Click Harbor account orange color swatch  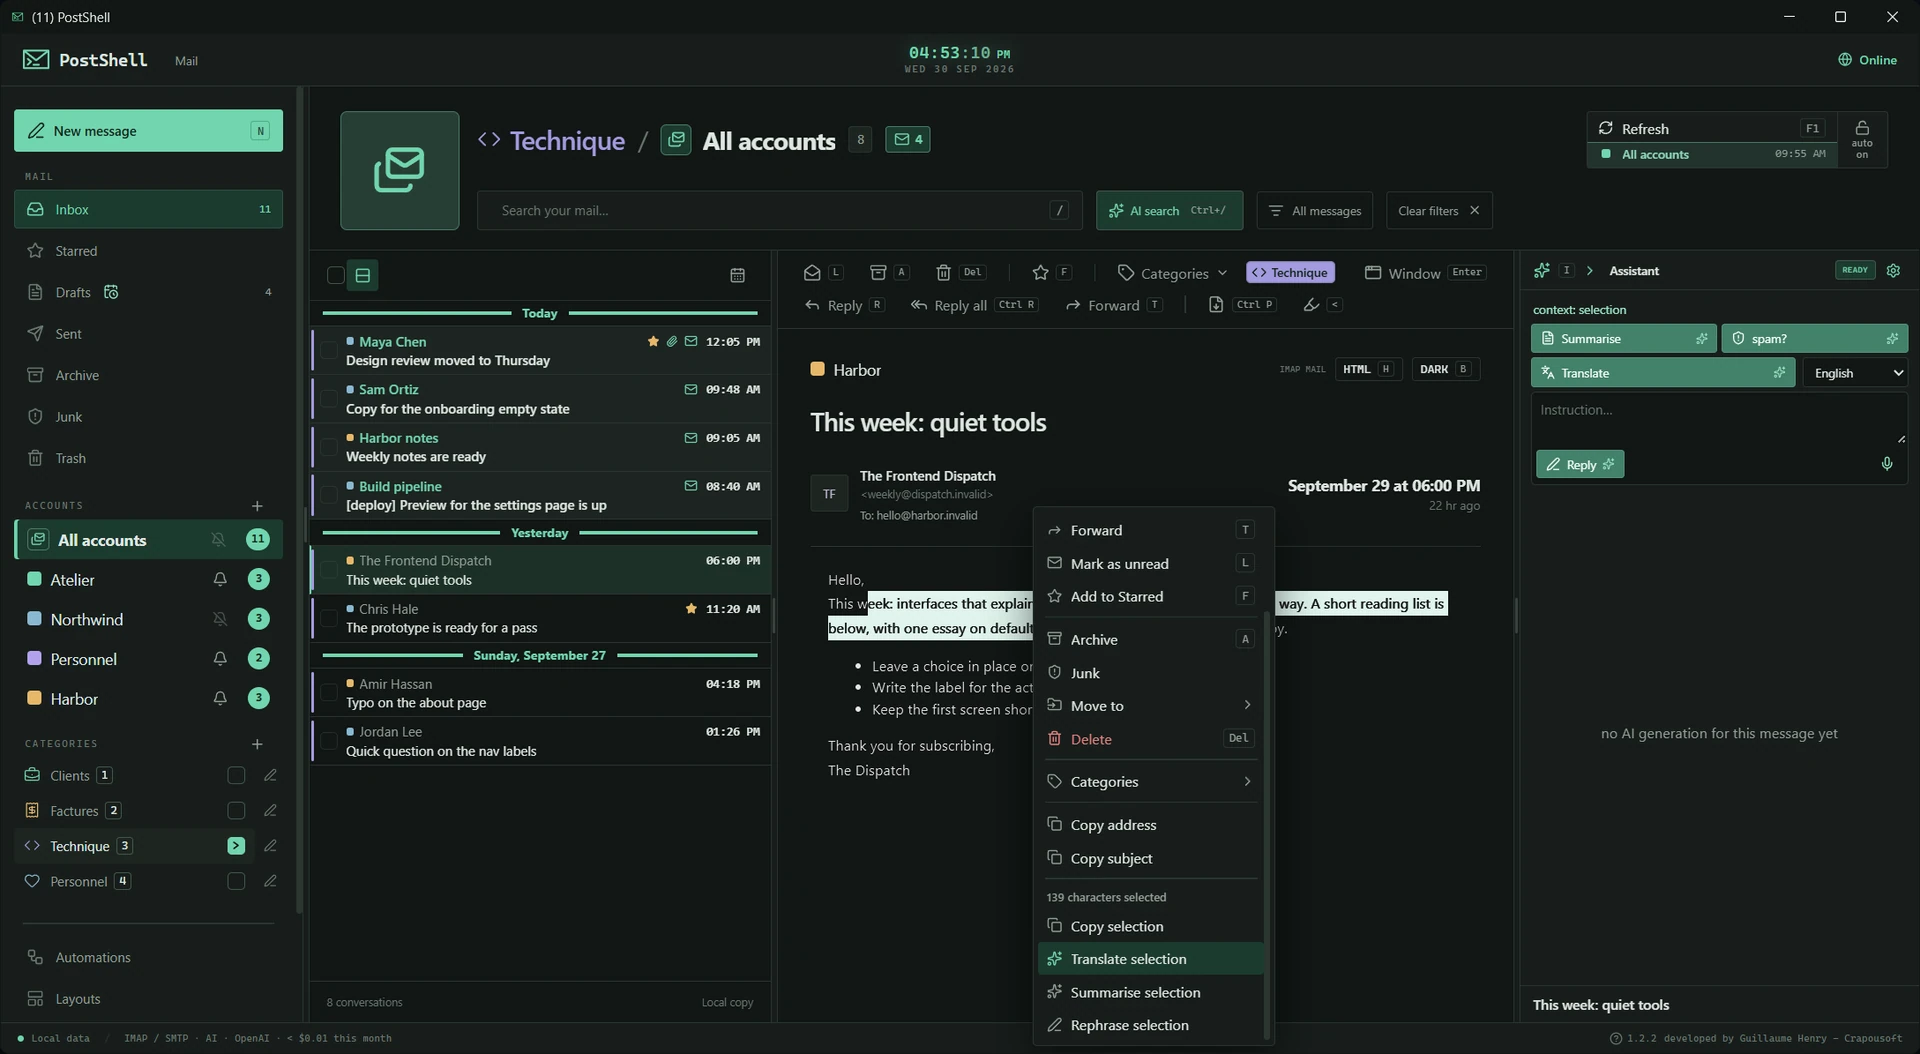(34, 699)
